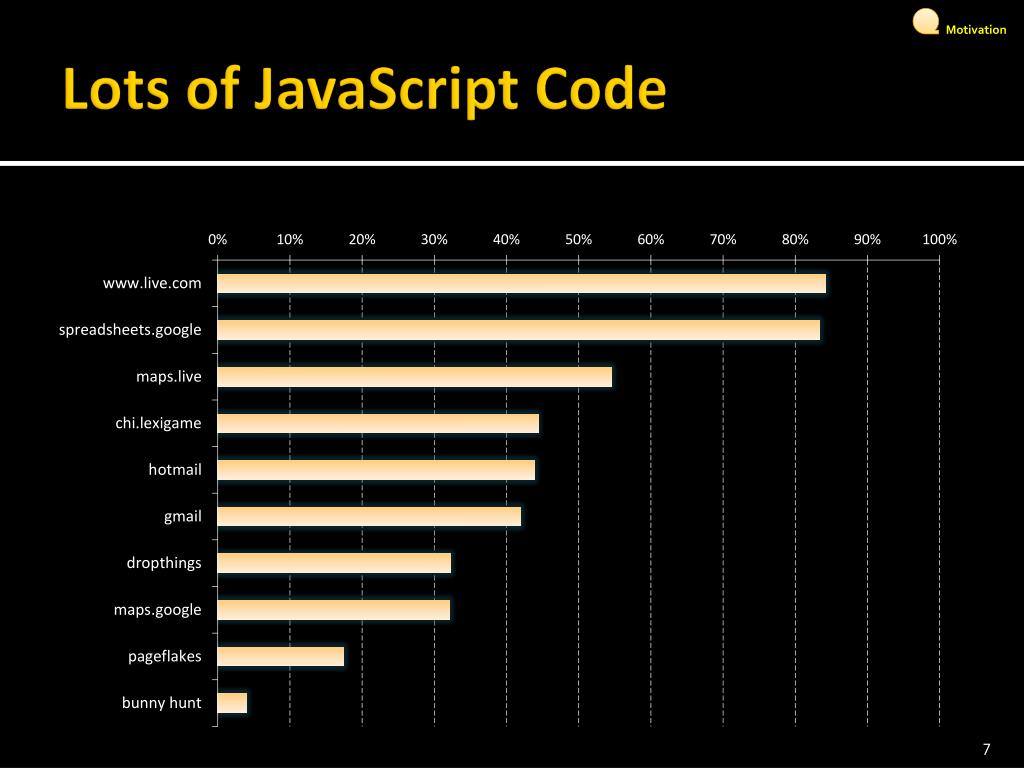The image size is (1024, 768).
Task: Click the 'maps.google' axis label
Action: coord(157,610)
